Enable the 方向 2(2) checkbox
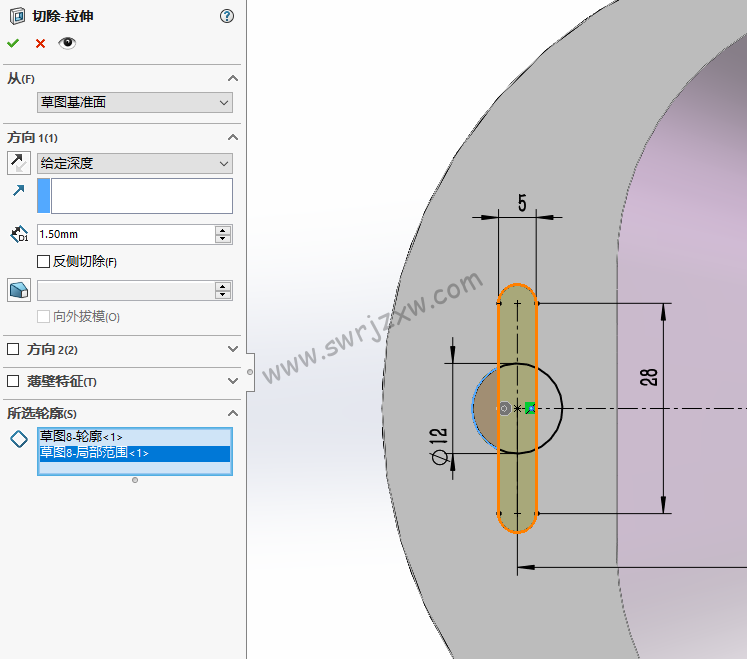747x659 pixels. (13, 349)
